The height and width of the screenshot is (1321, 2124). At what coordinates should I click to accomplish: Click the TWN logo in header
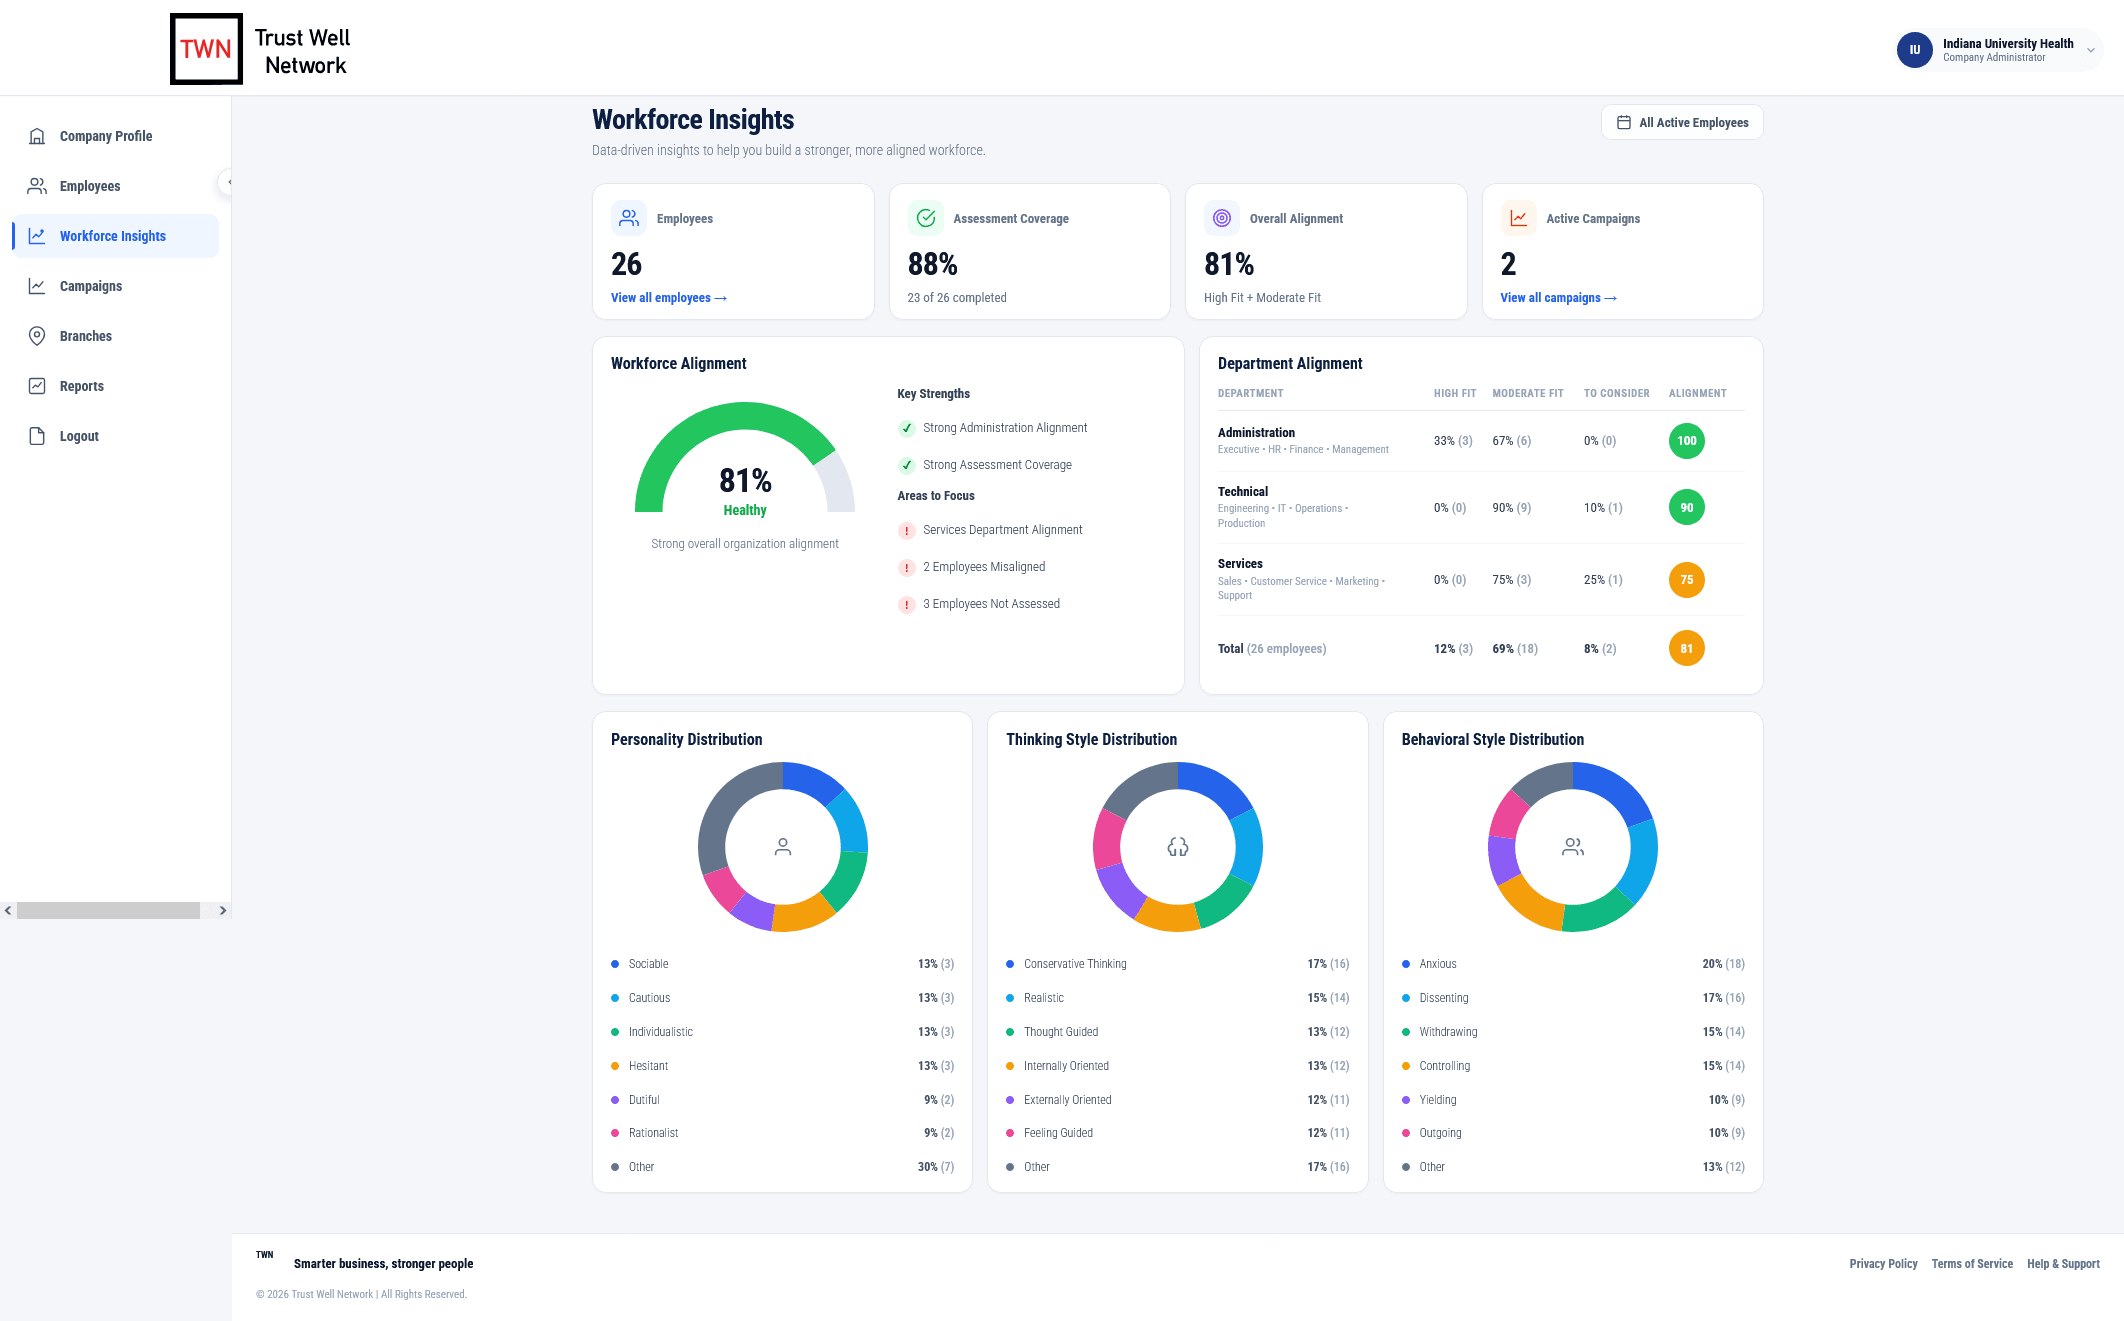(x=206, y=49)
